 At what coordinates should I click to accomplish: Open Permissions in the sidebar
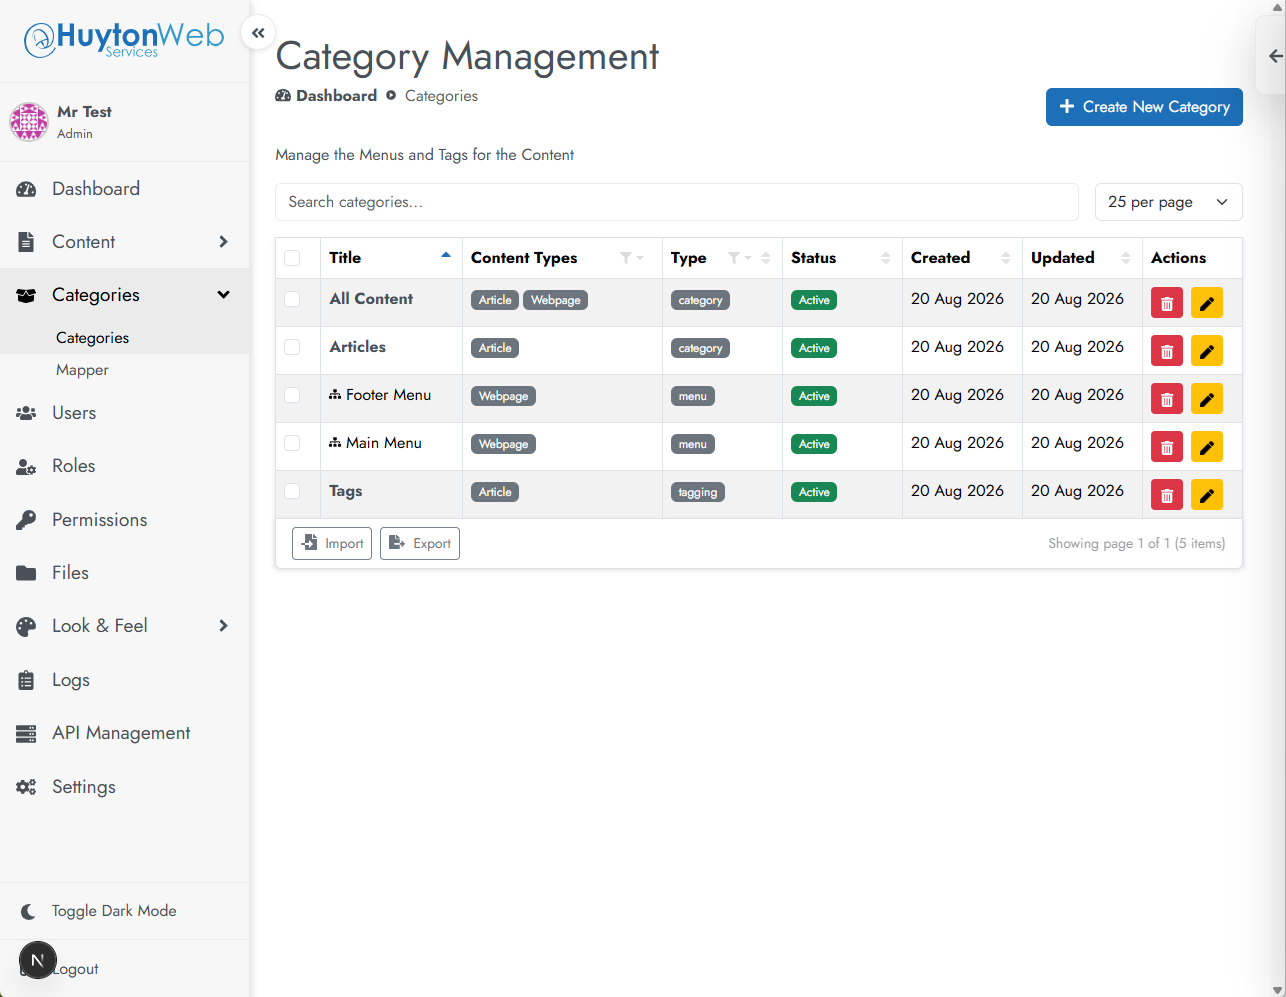click(125, 520)
